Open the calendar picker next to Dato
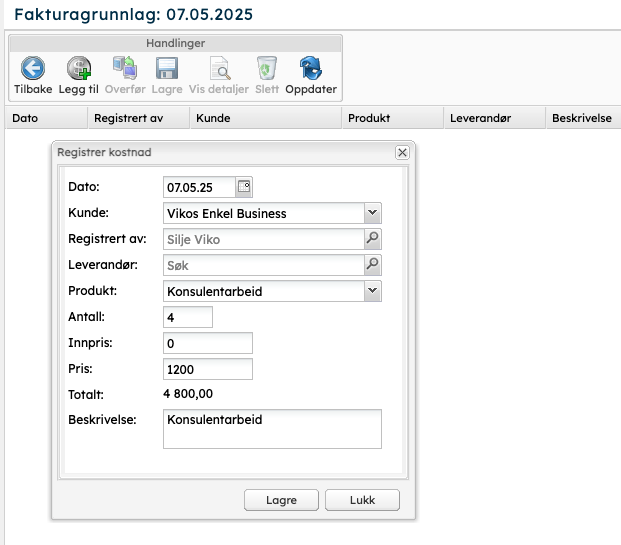 tap(243, 186)
